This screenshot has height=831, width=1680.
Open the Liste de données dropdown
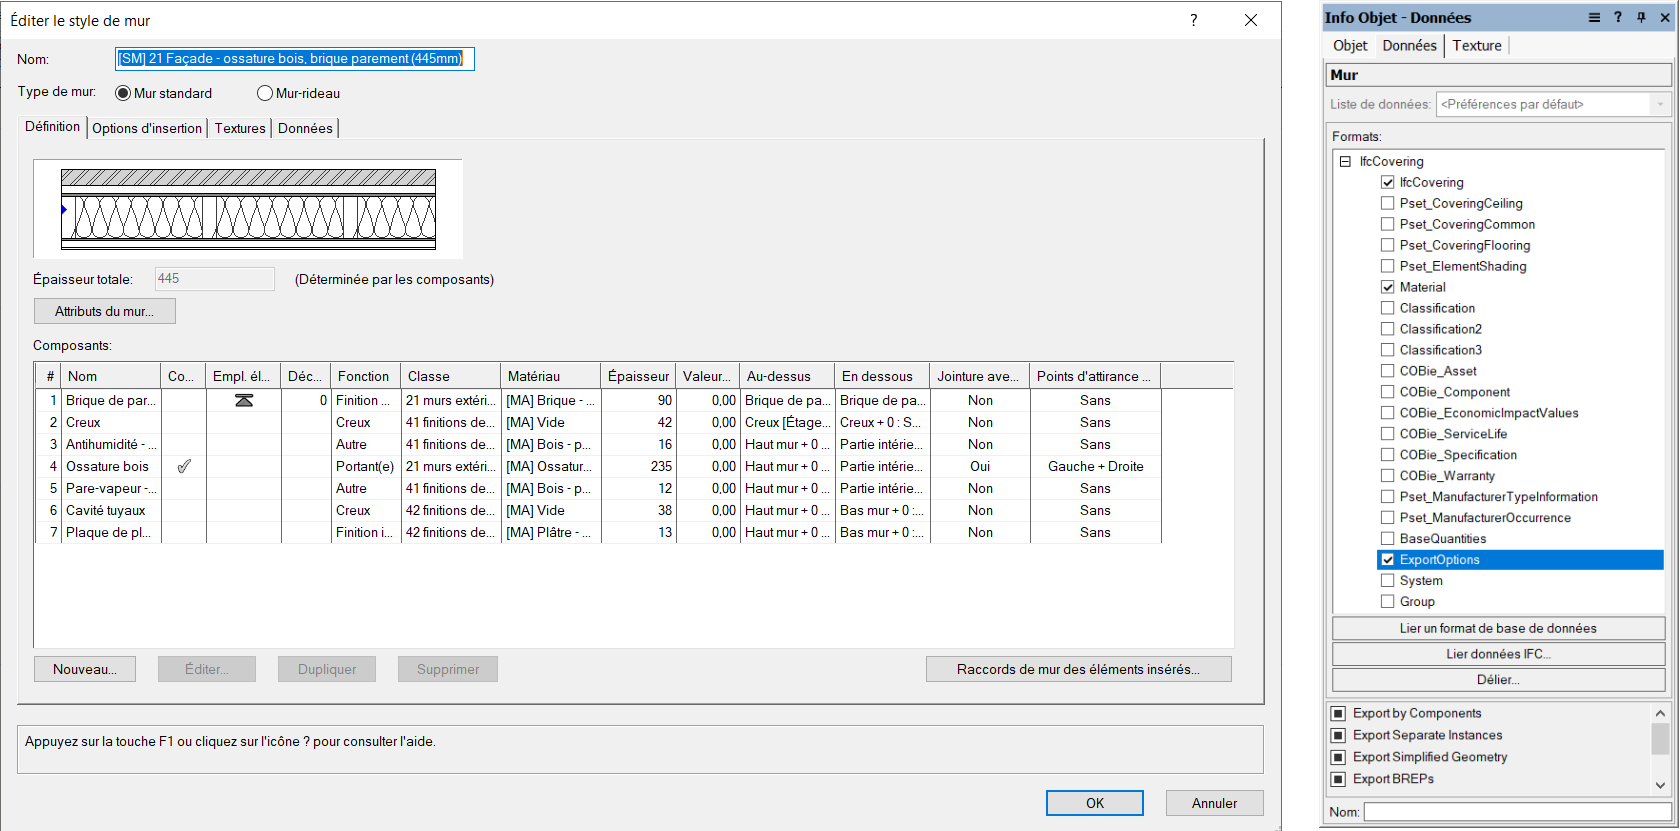point(1659,104)
